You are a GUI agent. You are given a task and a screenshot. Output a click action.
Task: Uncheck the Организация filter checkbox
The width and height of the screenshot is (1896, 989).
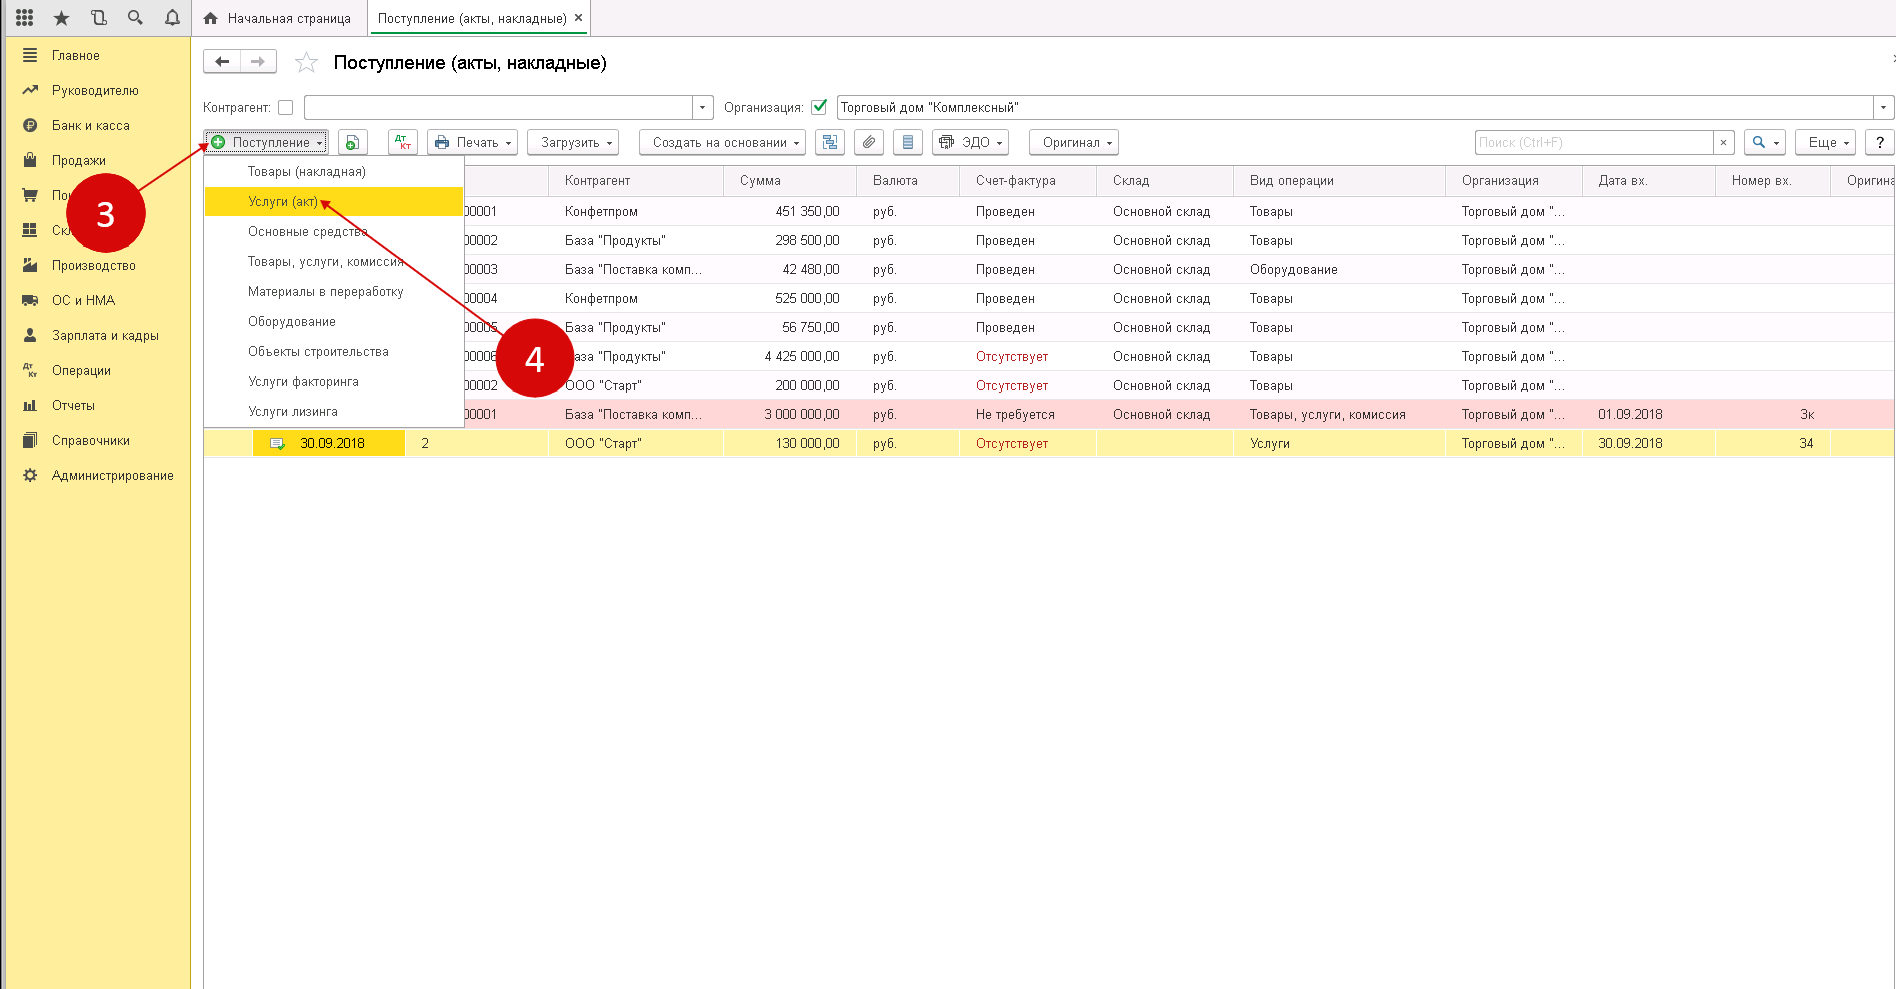819,107
